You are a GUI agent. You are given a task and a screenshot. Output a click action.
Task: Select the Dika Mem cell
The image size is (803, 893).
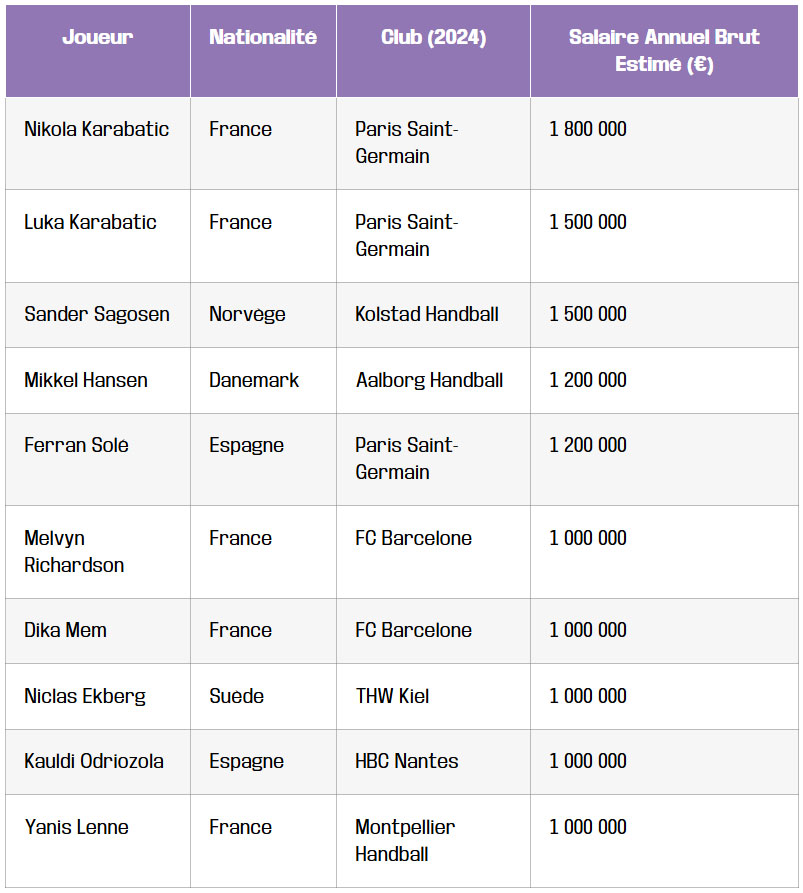65,631
